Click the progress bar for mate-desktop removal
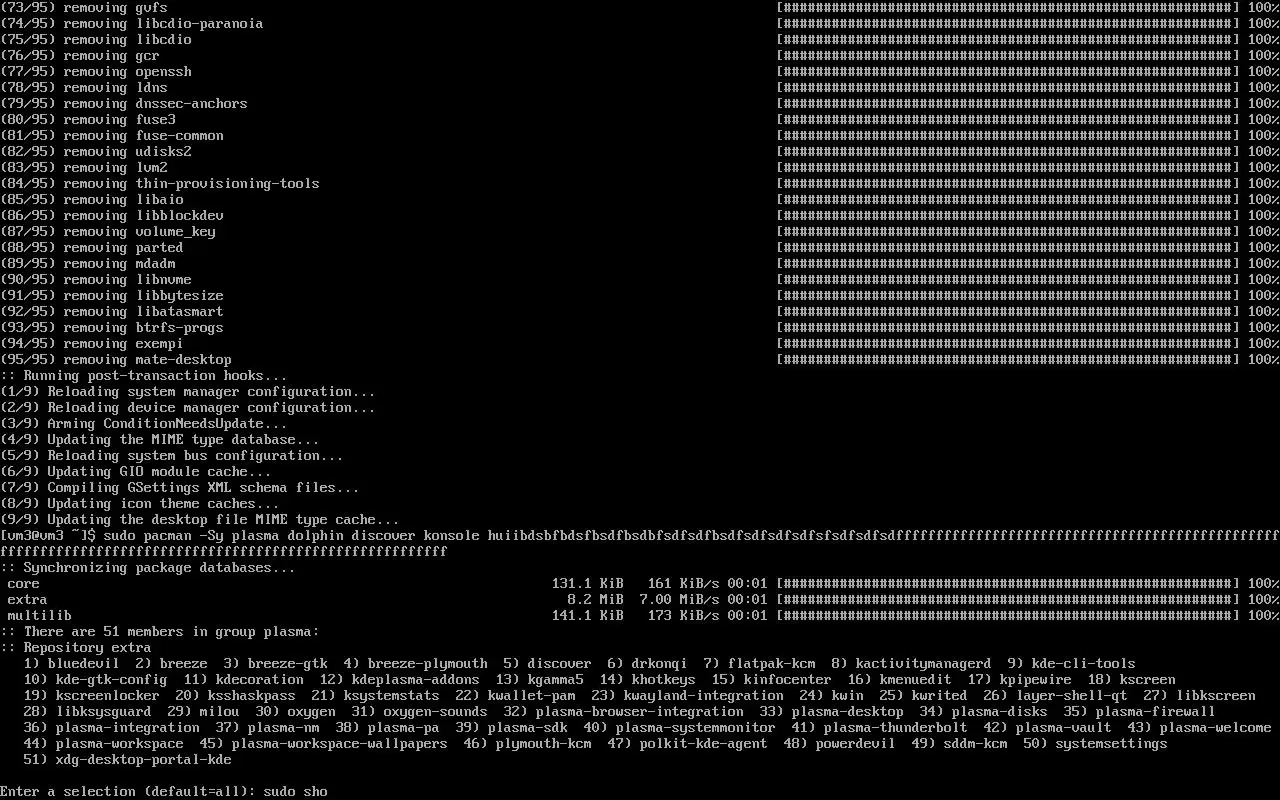Image resolution: width=1280 pixels, height=800 pixels. (x=1008, y=359)
